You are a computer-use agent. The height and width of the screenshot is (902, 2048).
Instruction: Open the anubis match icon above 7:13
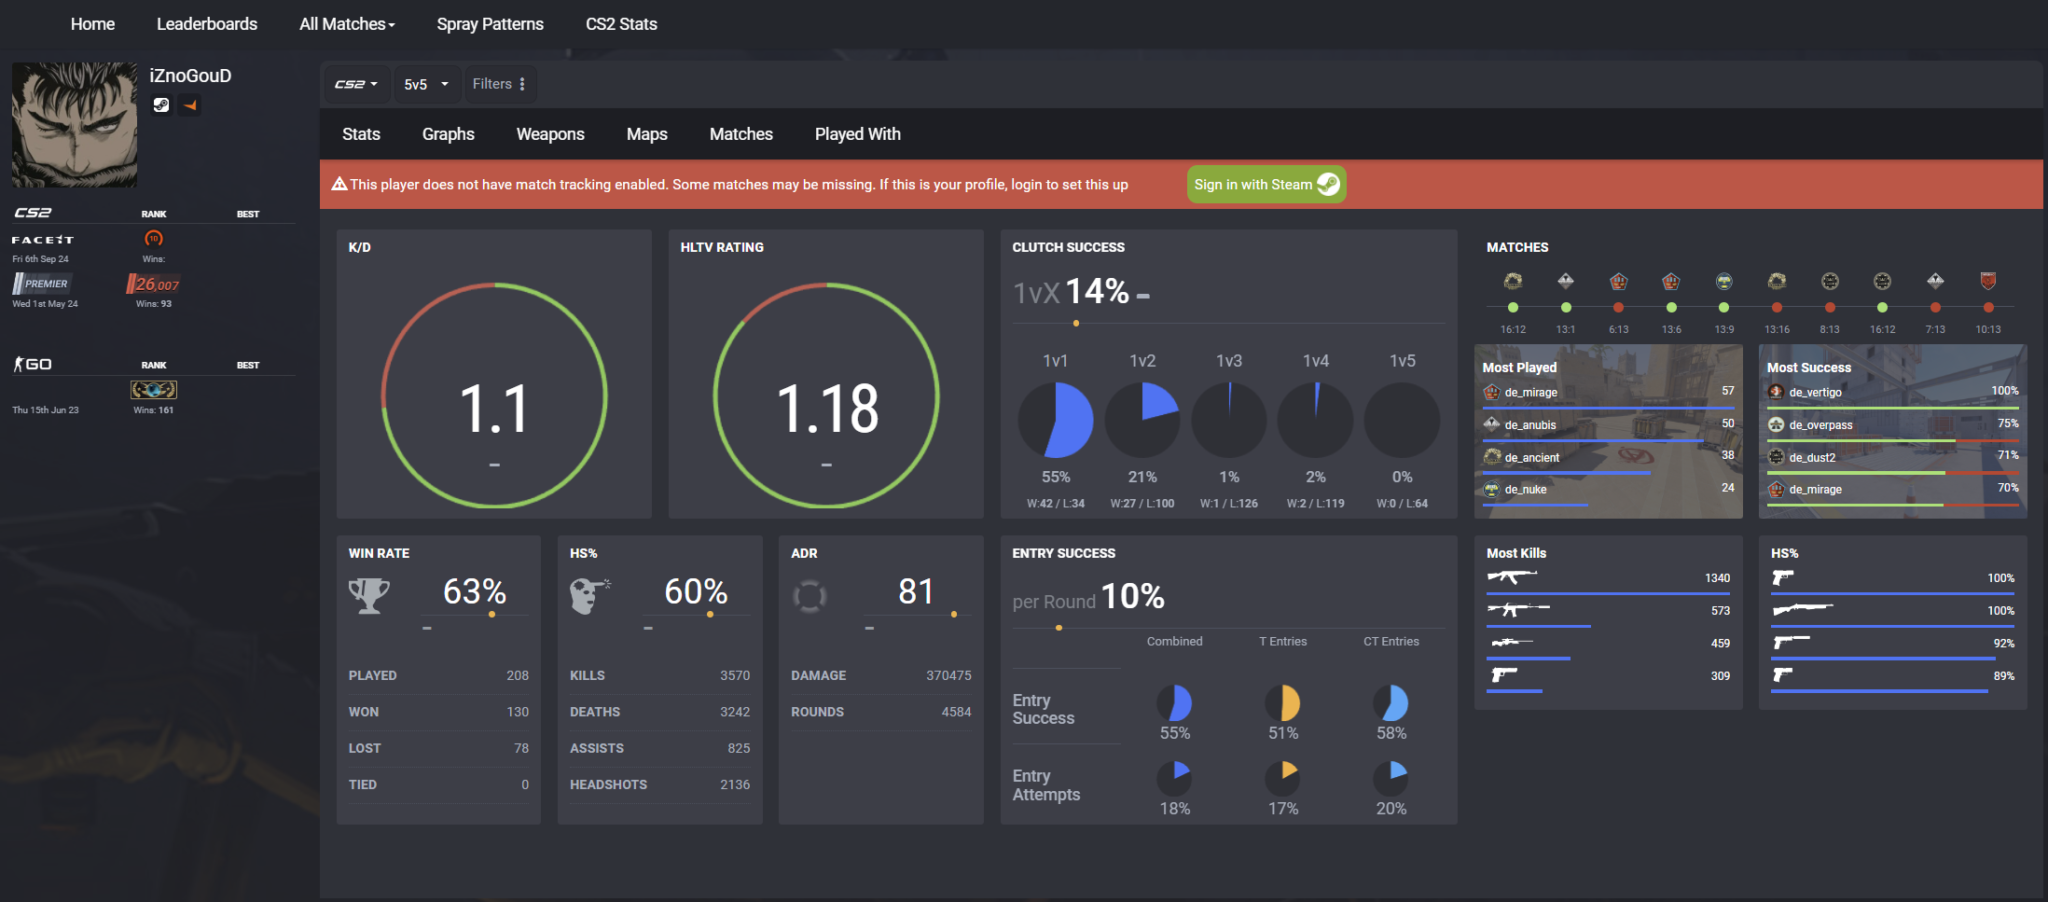[1936, 281]
